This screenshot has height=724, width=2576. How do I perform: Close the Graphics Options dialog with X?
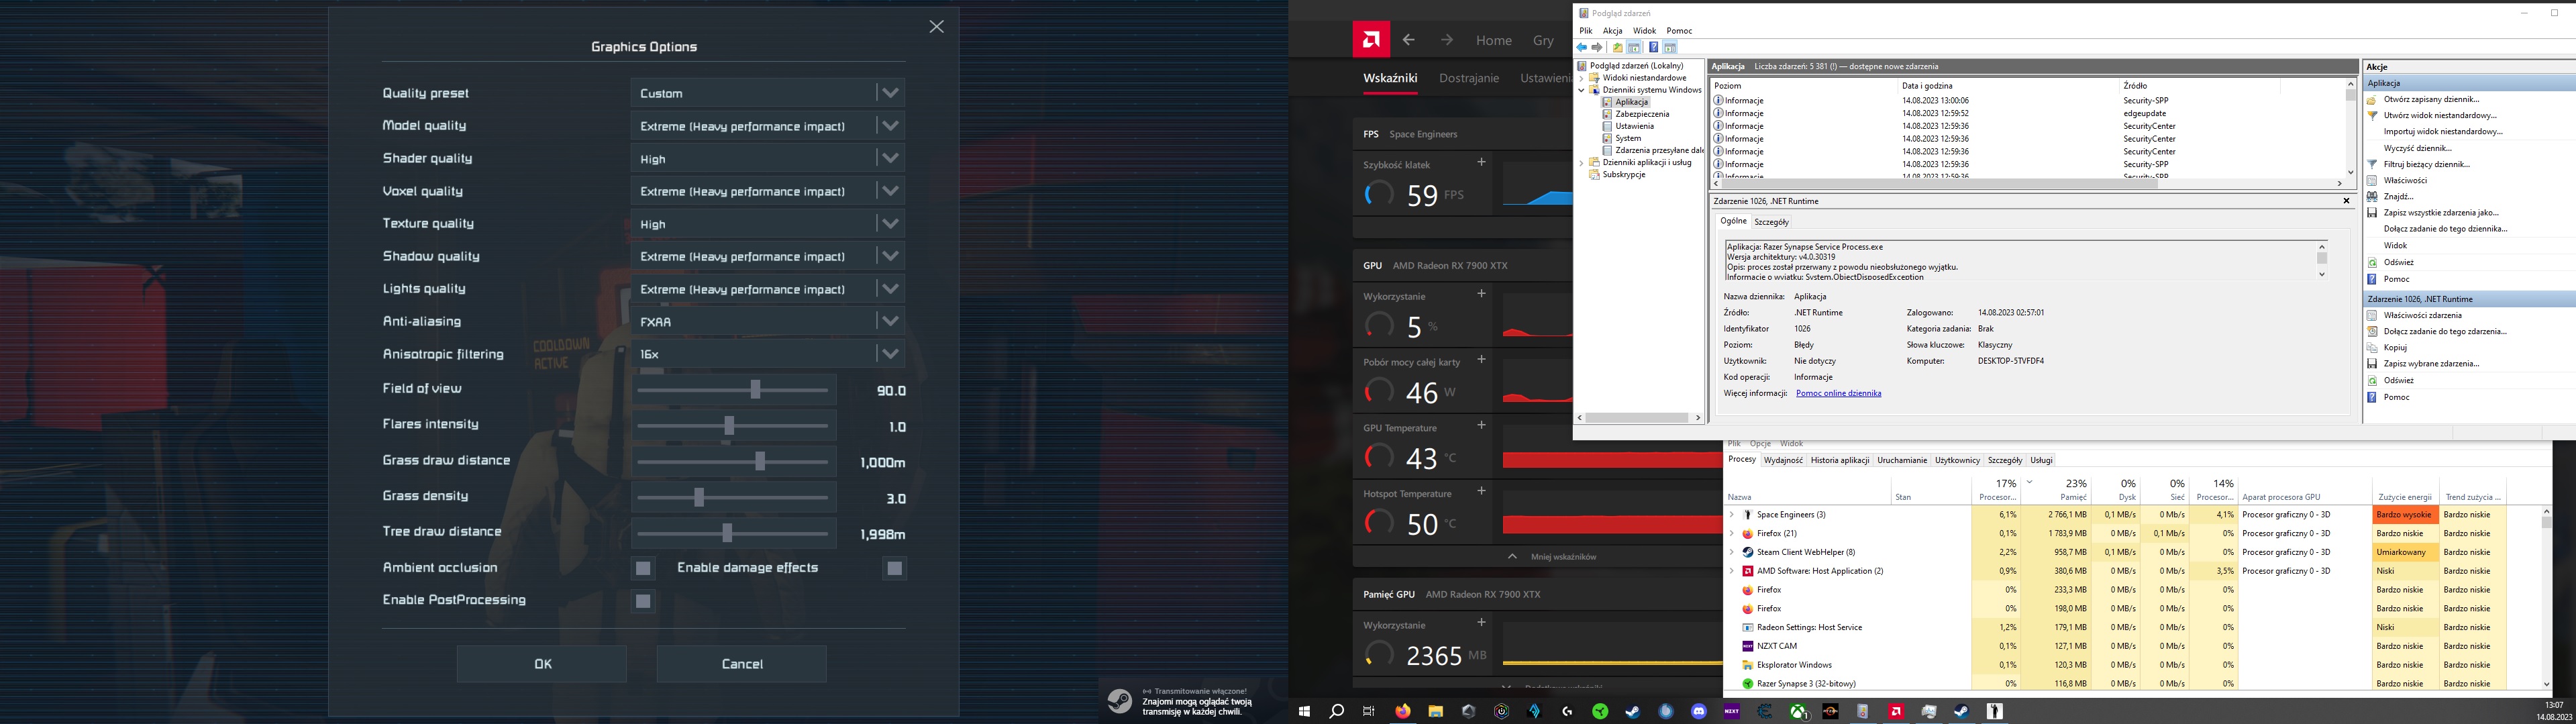(x=936, y=27)
